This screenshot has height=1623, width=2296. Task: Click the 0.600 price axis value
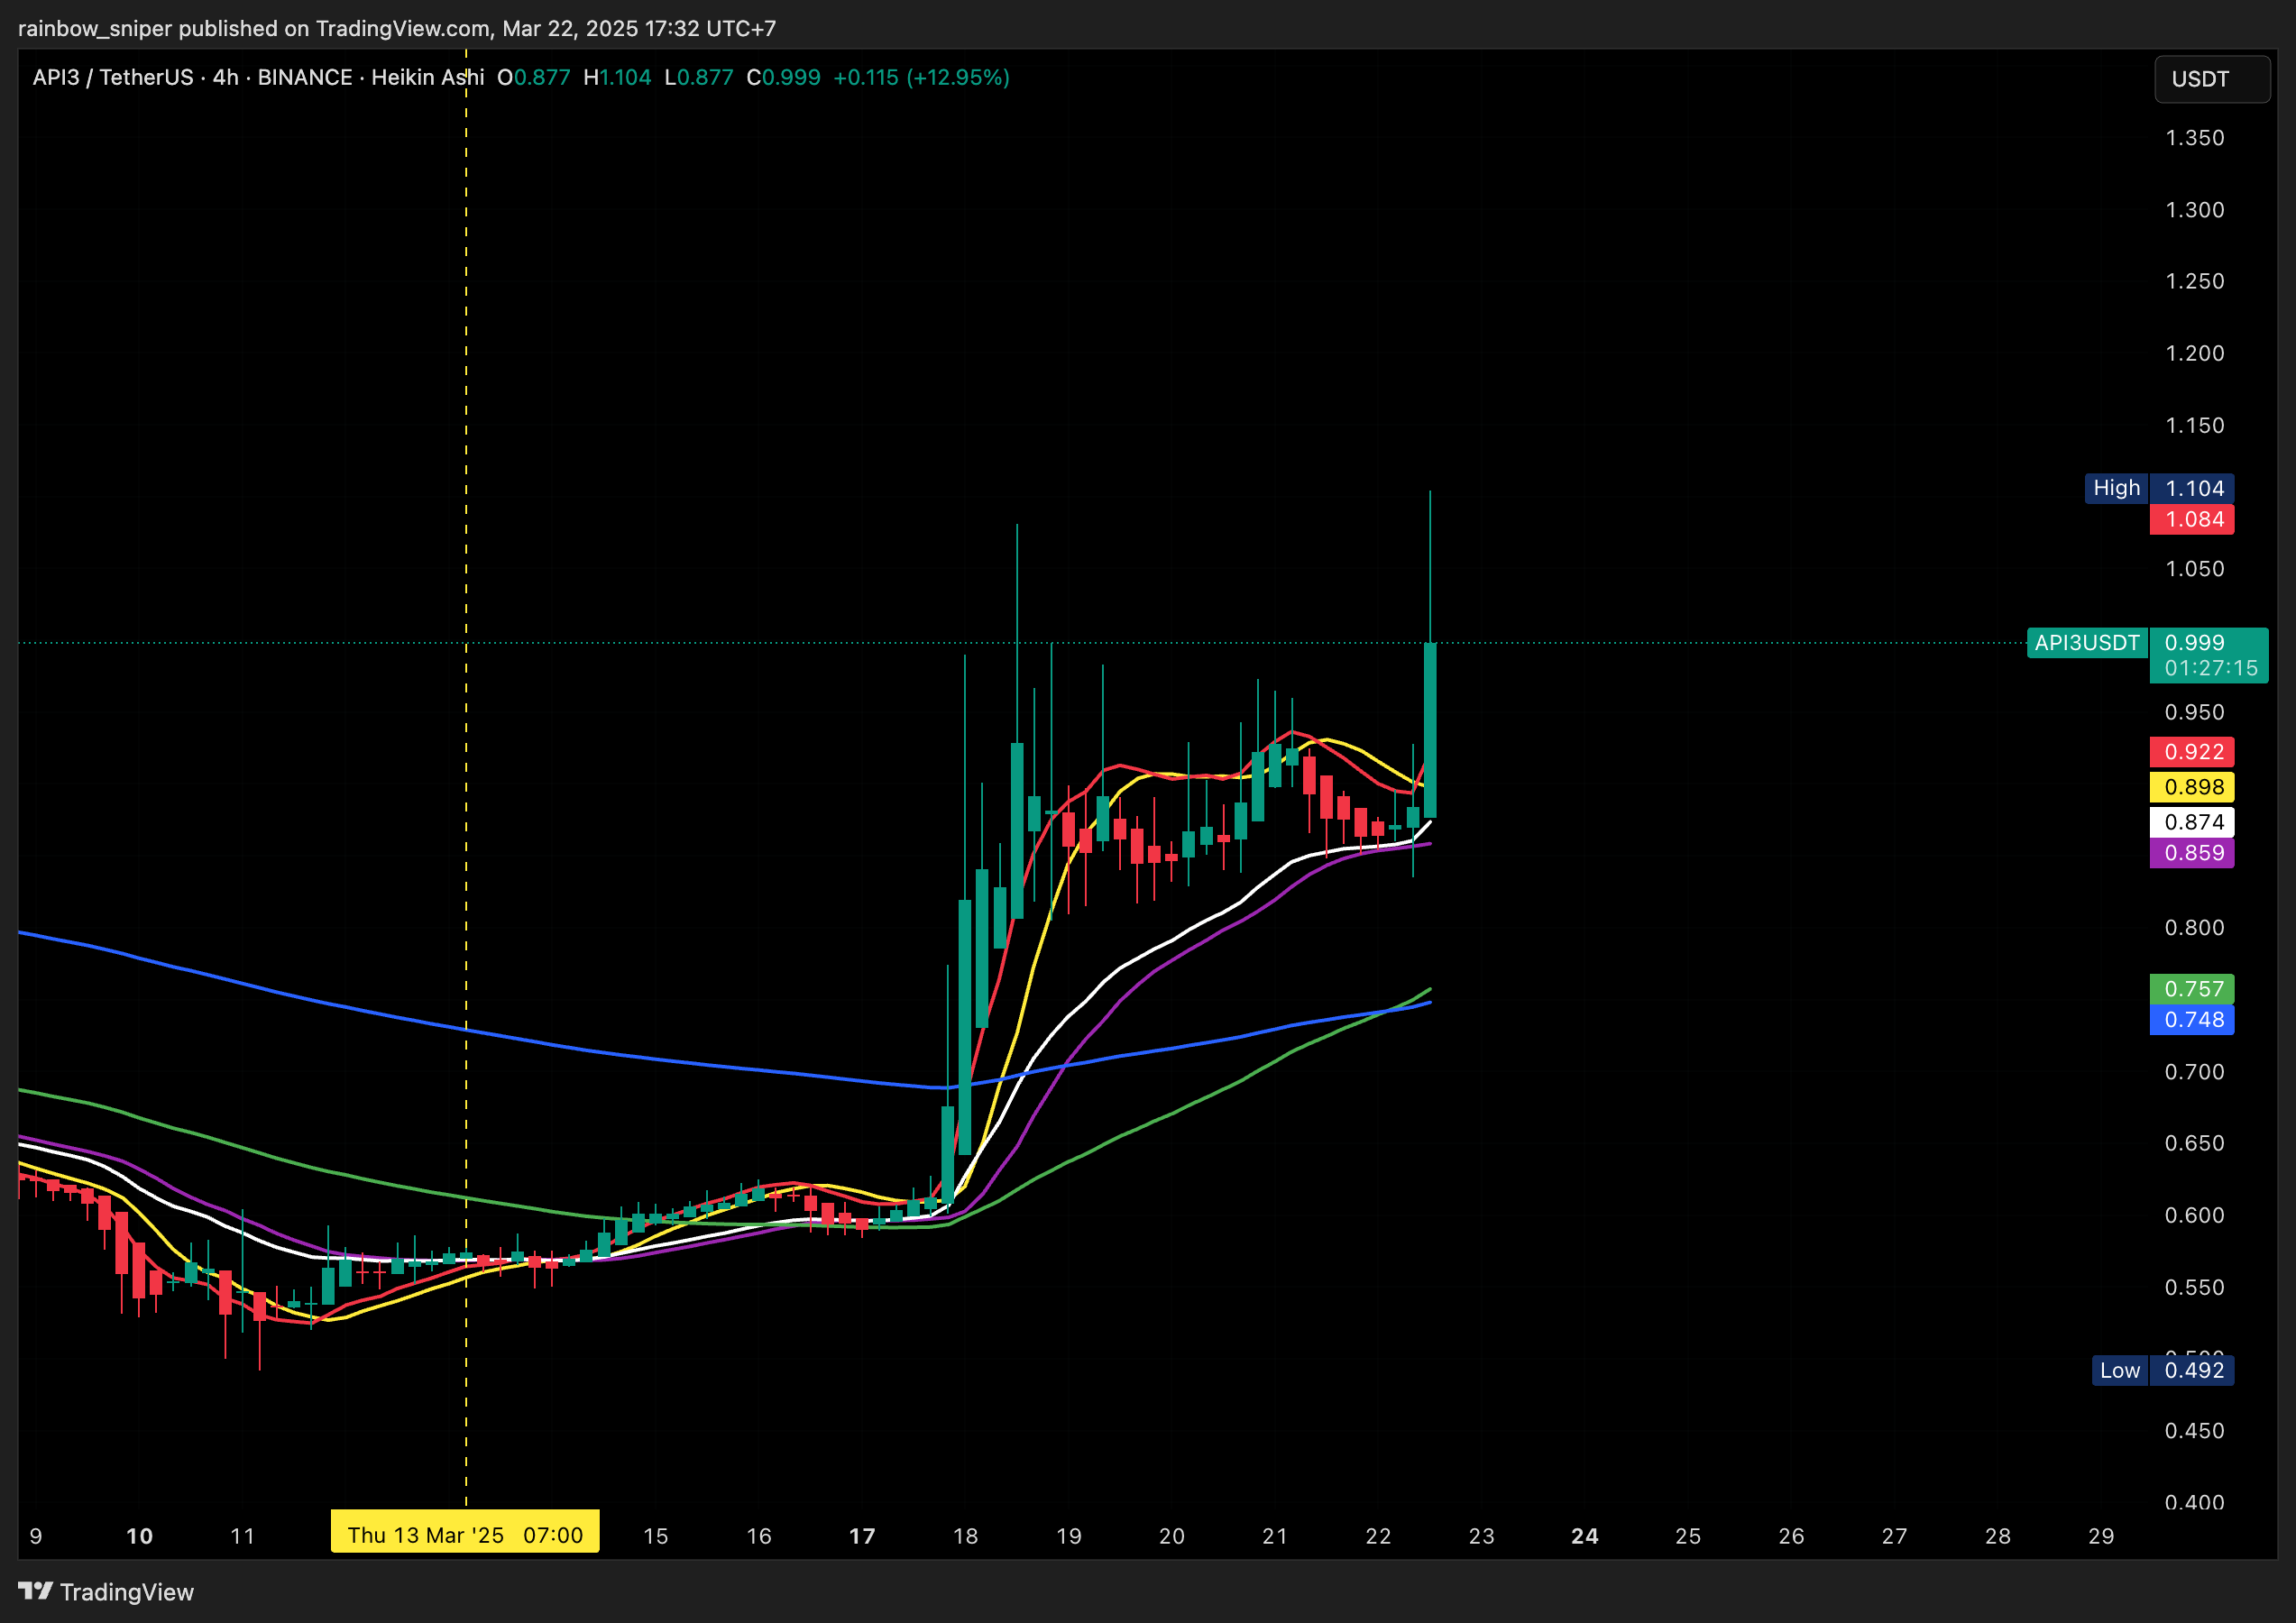pyautogui.click(x=2194, y=1215)
